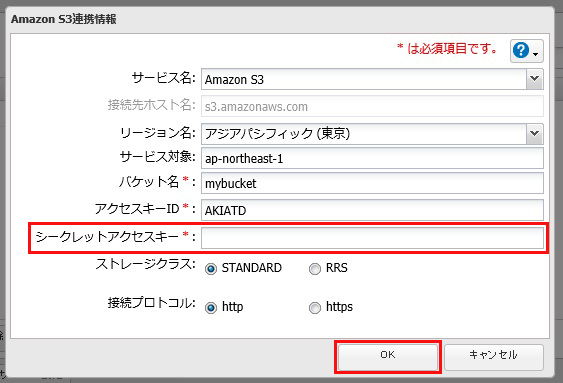The image size is (563, 383).
Task: Choose the http connection protocol radio button
Action: [x=211, y=308]
